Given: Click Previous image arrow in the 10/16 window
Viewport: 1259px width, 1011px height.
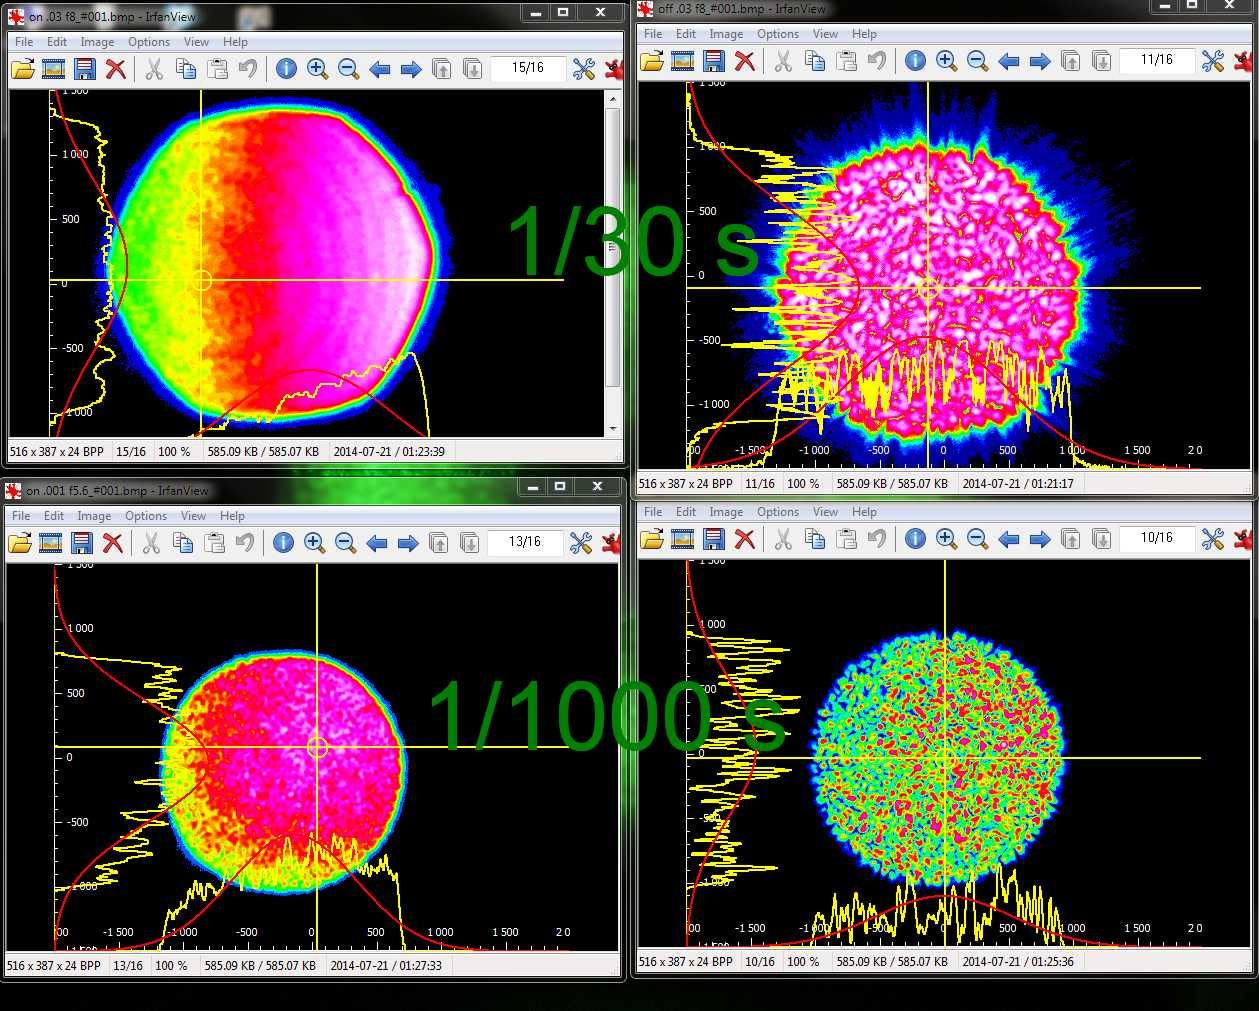Looking at the screenshot, I should (x=1008, y=539).
